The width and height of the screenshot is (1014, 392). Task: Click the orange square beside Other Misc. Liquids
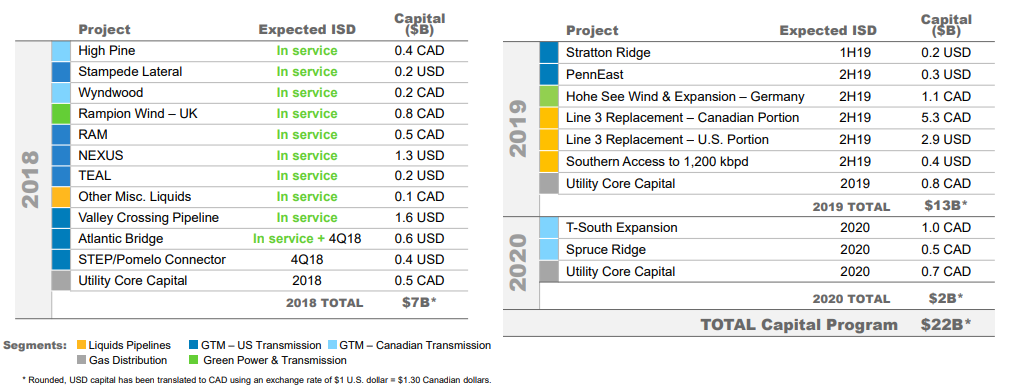point(61,197)
